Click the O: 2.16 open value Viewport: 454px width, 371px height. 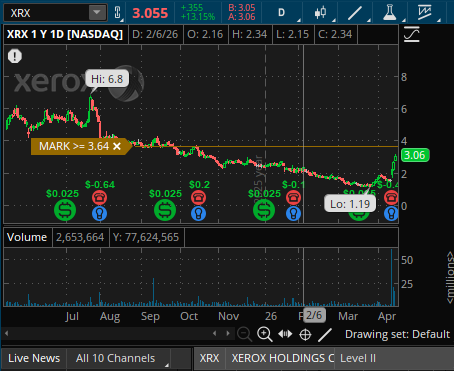(x=205, y=34)
